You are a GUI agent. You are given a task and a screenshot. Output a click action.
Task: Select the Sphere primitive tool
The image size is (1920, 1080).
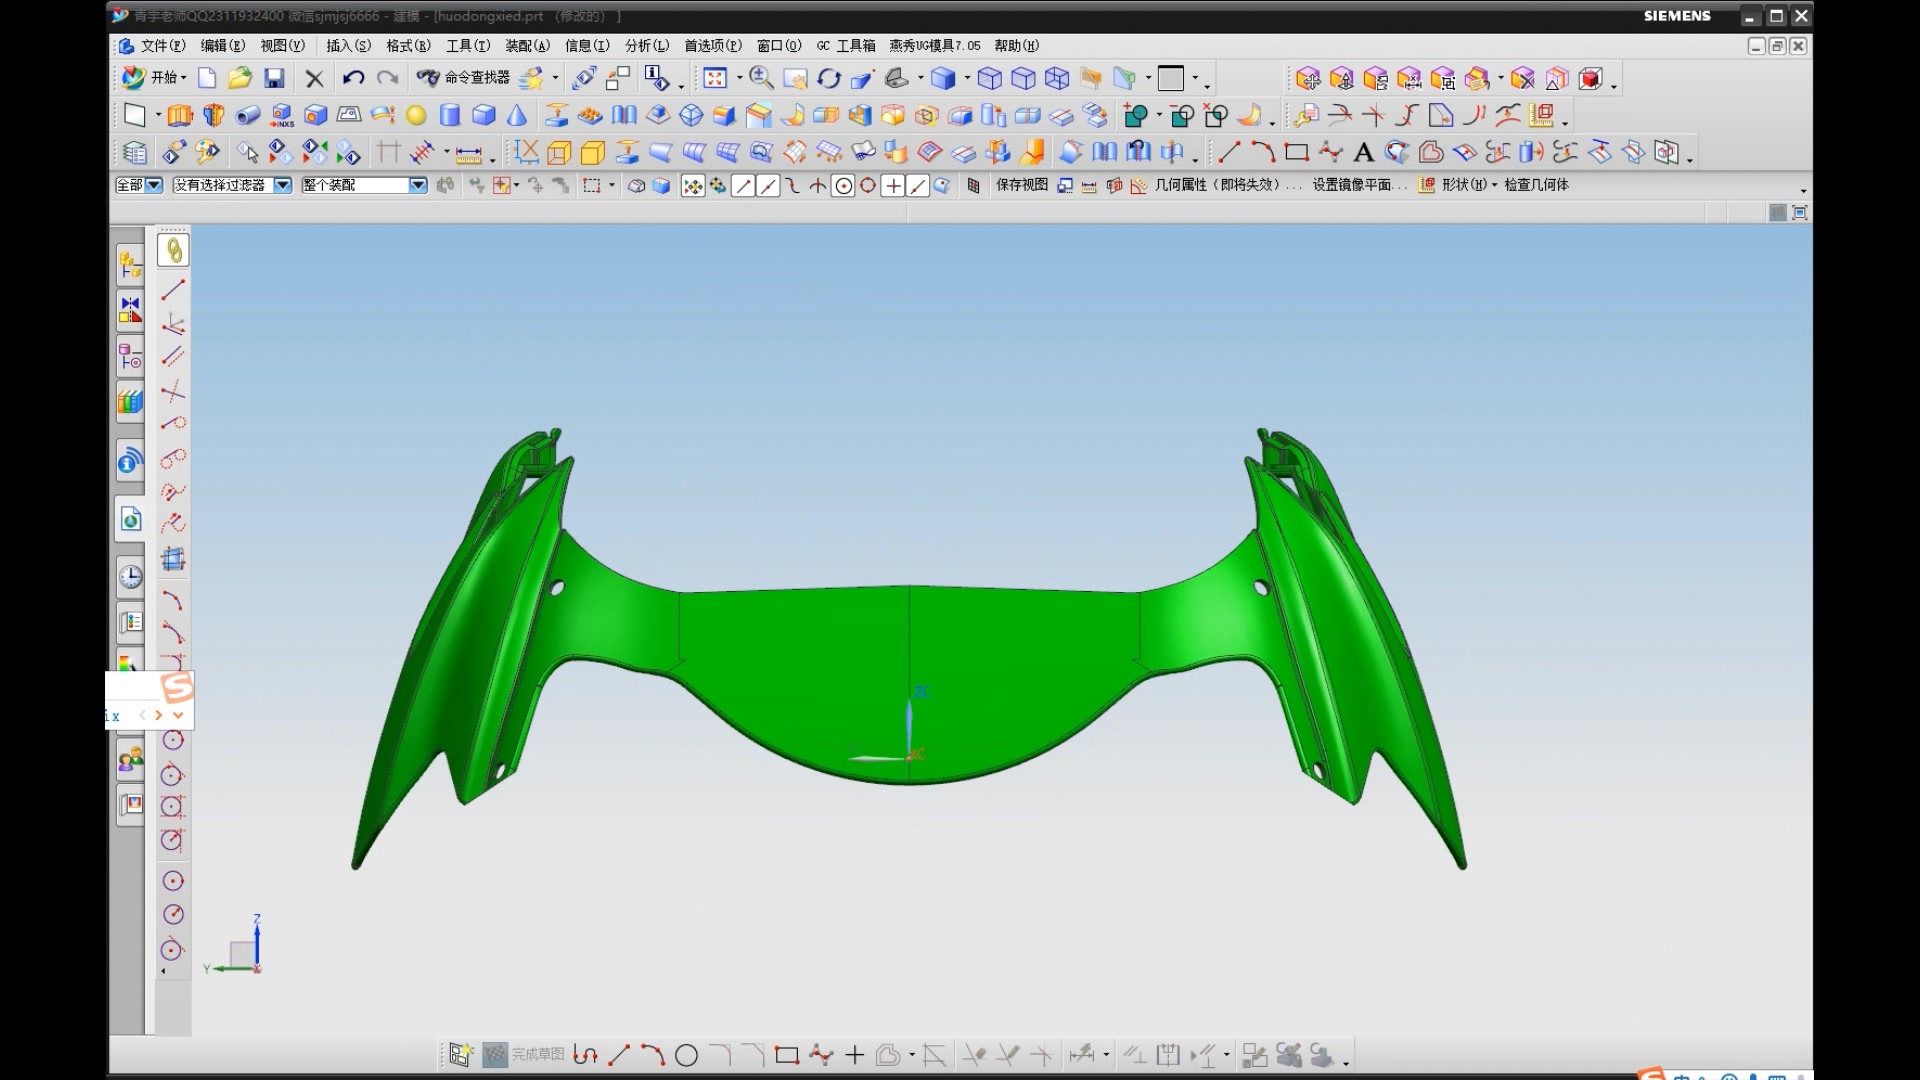pyautogui.click(x=416, y=116)
